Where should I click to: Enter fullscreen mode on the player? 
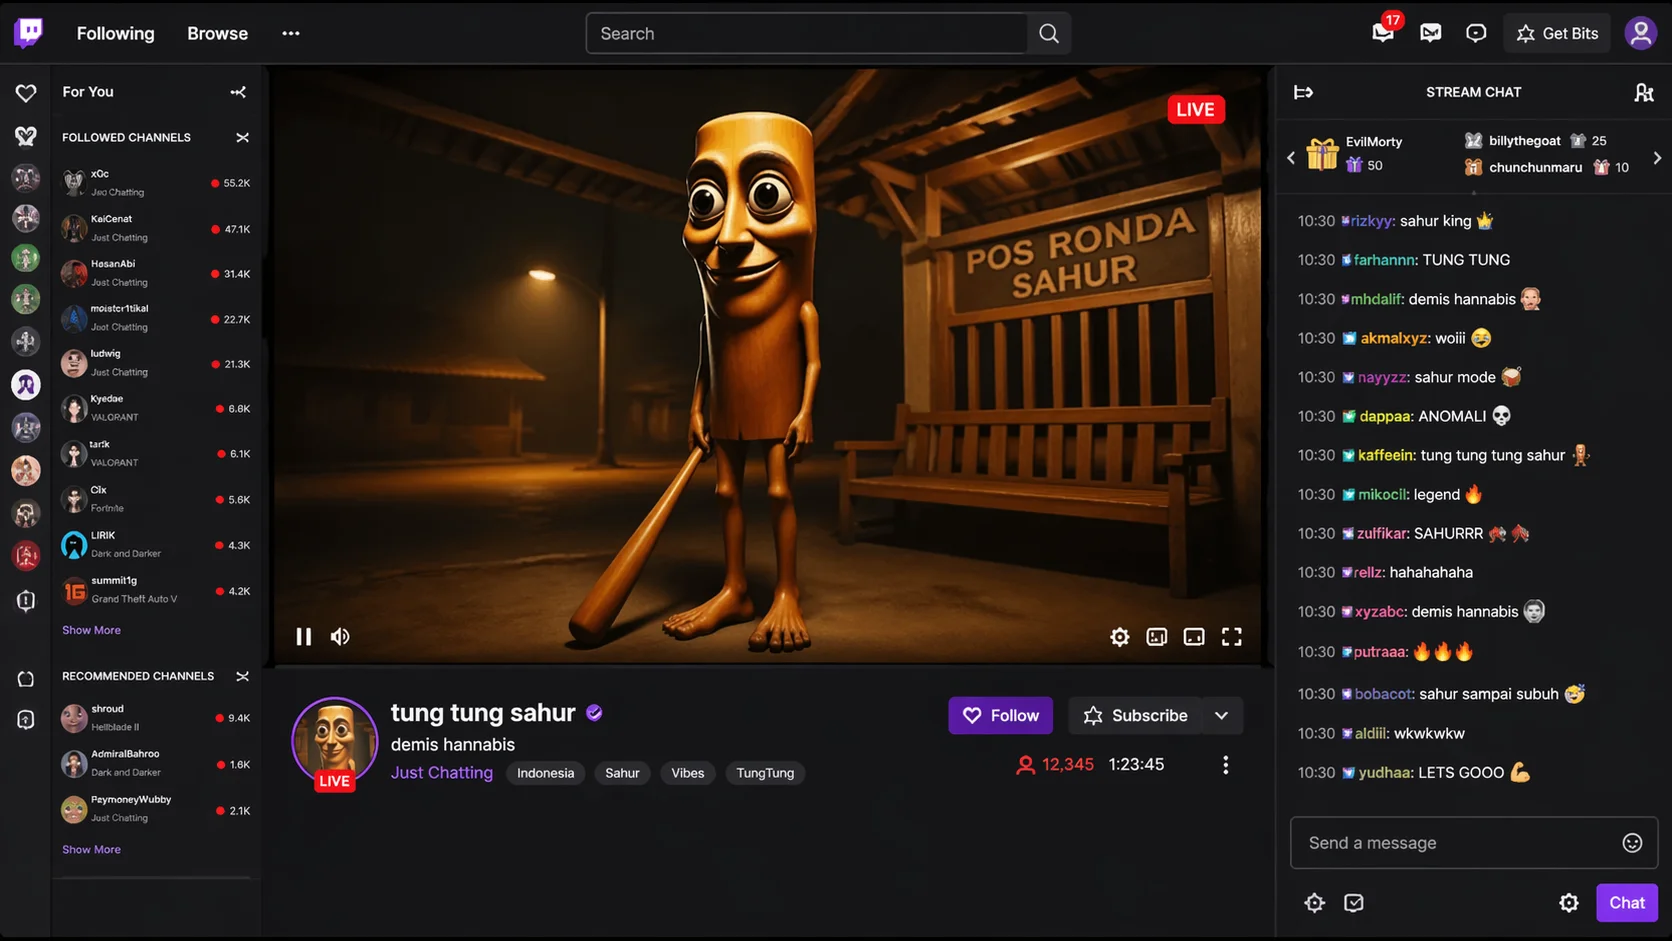[1231, 637]
